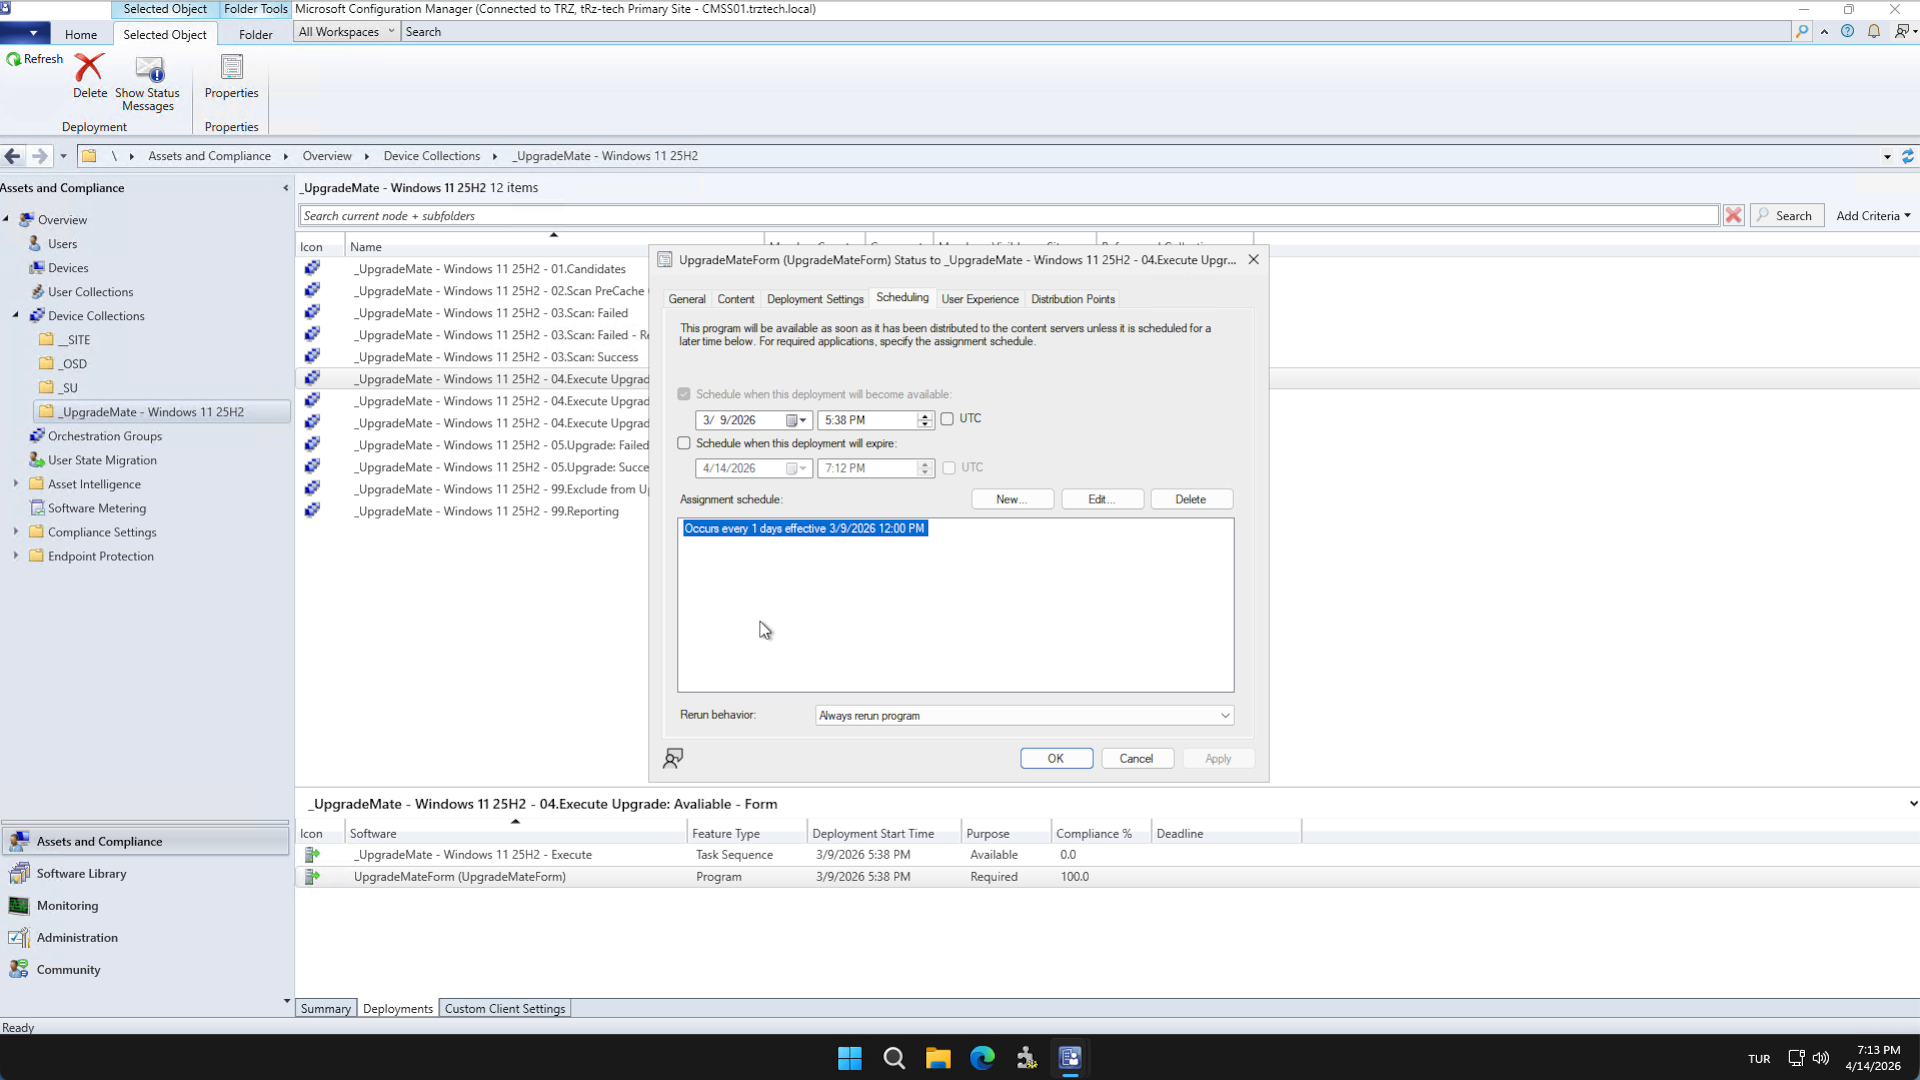The height and width of the screenshot is (1080, 1920).
Task: Open the Rerun behavior dropdown
Action: click(x=1225, y=716)
